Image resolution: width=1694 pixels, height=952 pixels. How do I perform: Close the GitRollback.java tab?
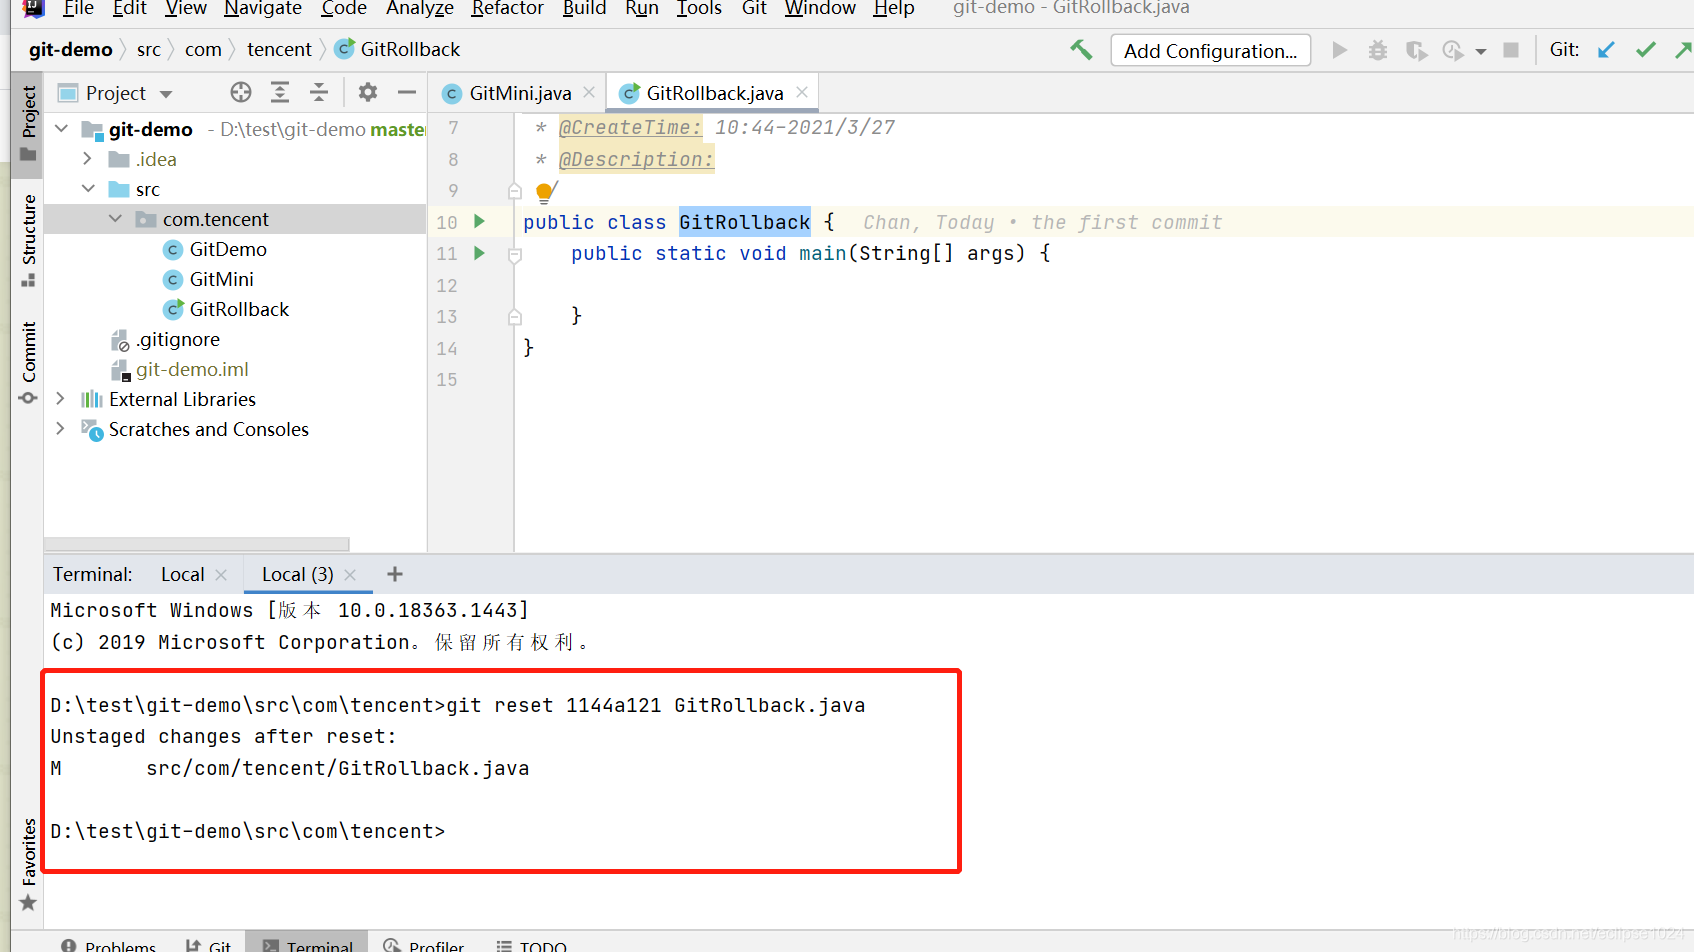click(x=802, y=92)
